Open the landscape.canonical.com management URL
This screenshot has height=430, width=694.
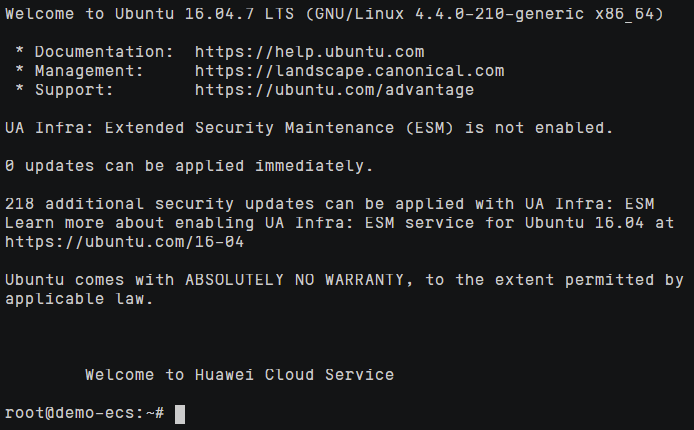(349, 71)
